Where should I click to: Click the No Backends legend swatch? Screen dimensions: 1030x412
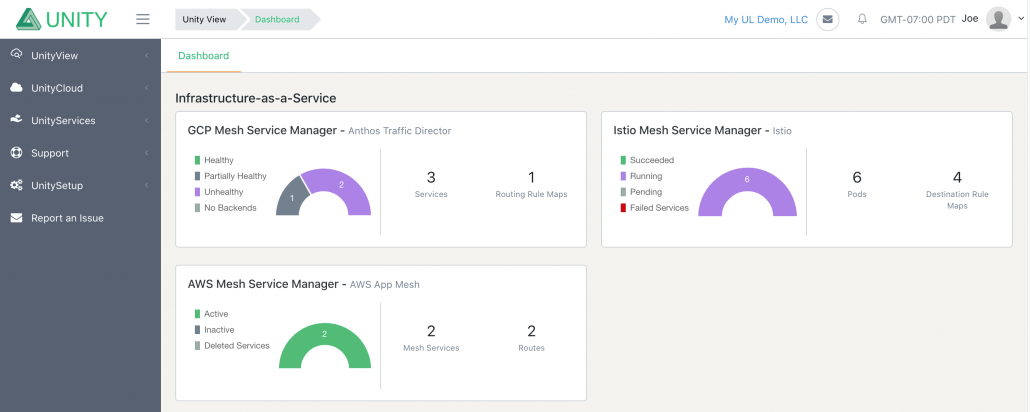(x=197, y=208)
